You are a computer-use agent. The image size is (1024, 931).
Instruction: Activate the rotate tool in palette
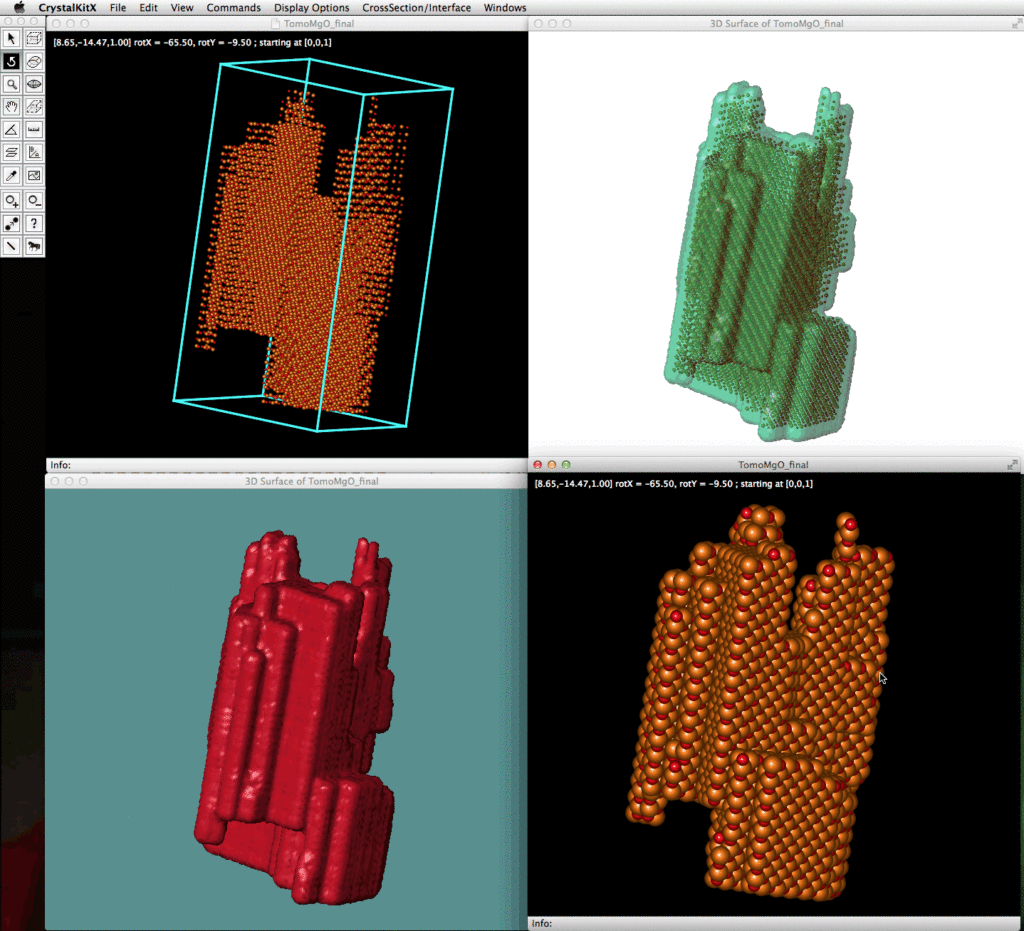11,62
